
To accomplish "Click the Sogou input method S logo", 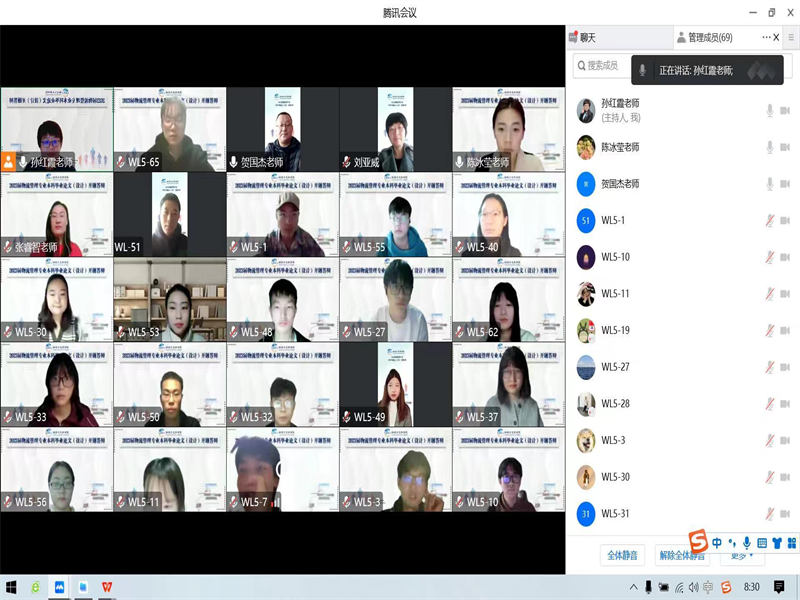I will coord(698,542).
